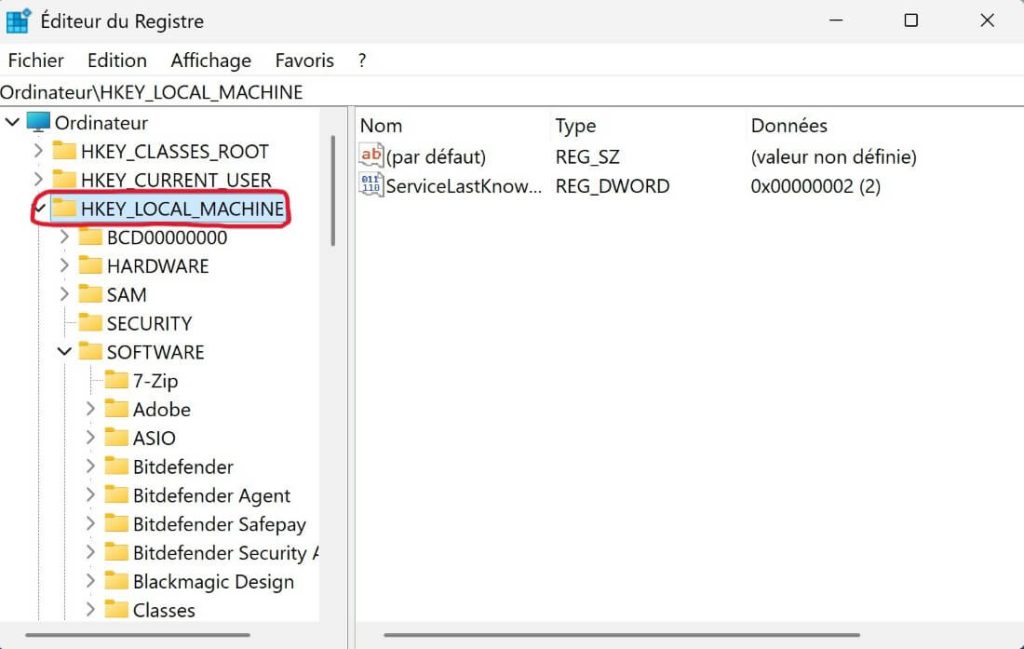Click the Ordinateur computer icon
Viewport: 1024px width, 649px height.
38,123
